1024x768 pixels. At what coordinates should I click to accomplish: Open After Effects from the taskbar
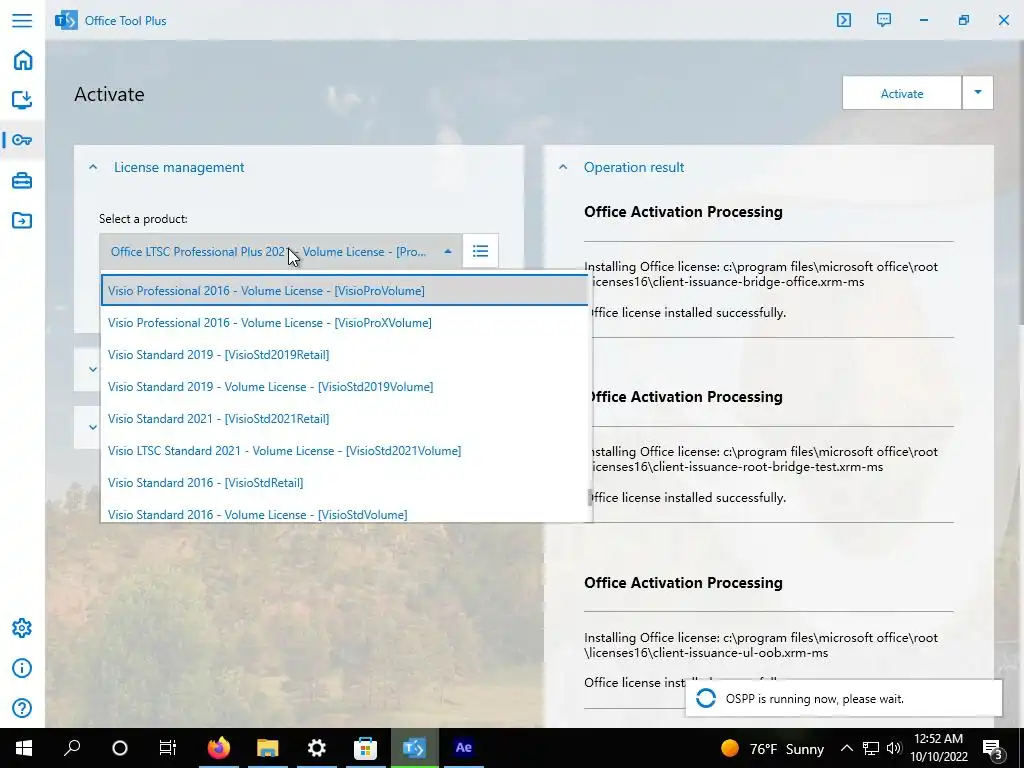(x=464, y=748)
